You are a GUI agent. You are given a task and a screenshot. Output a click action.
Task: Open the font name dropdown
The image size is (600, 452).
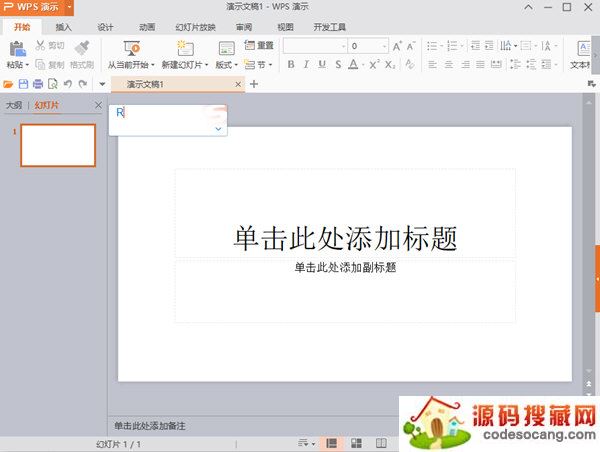coord(343,46)
